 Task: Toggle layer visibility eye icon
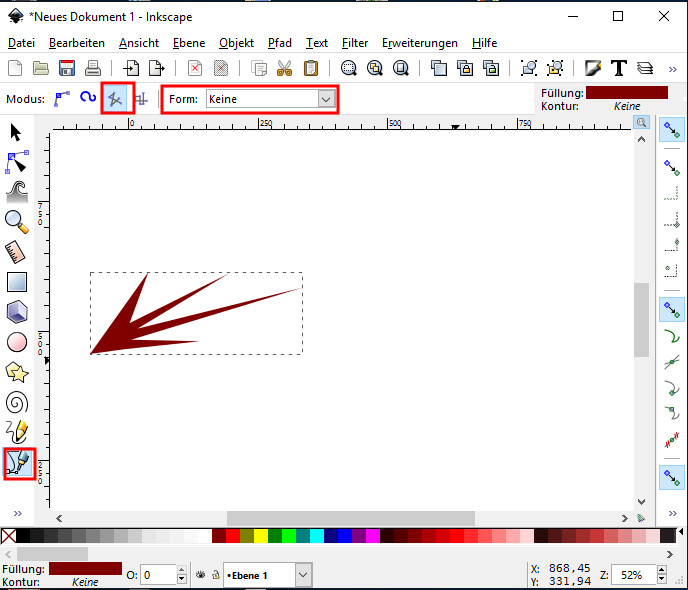201,575
